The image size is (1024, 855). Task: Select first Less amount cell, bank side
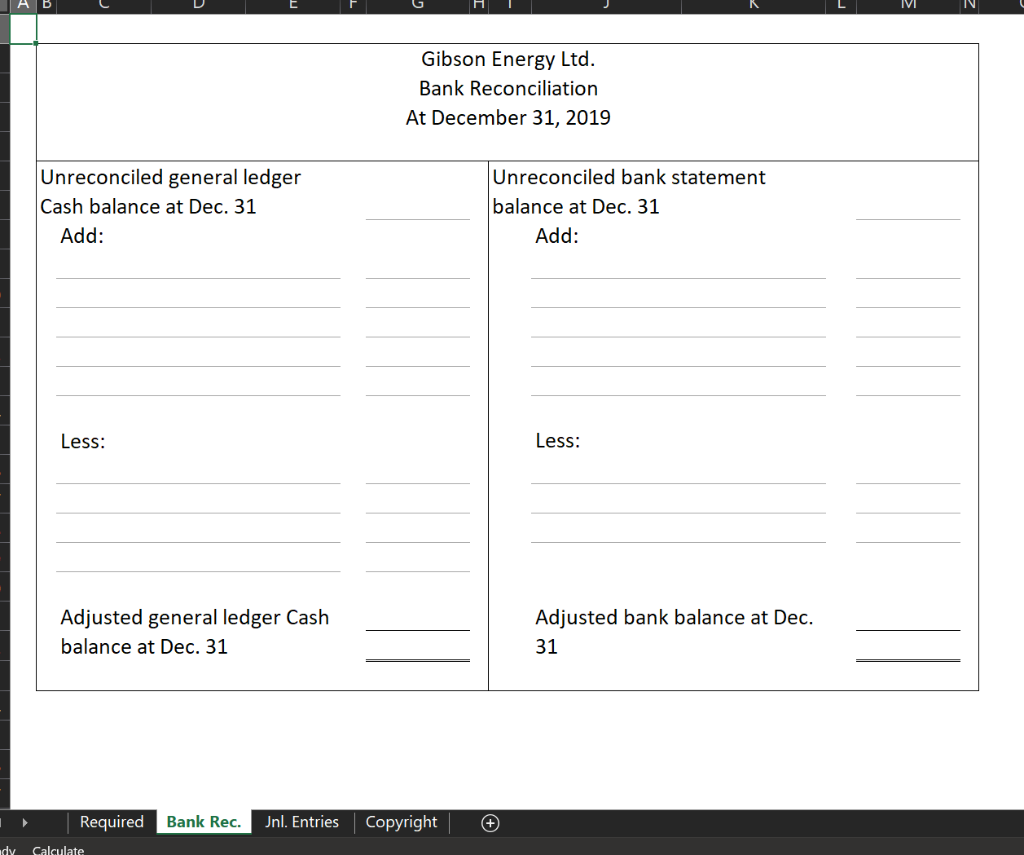pyautogui.click(x=908, y=470)
